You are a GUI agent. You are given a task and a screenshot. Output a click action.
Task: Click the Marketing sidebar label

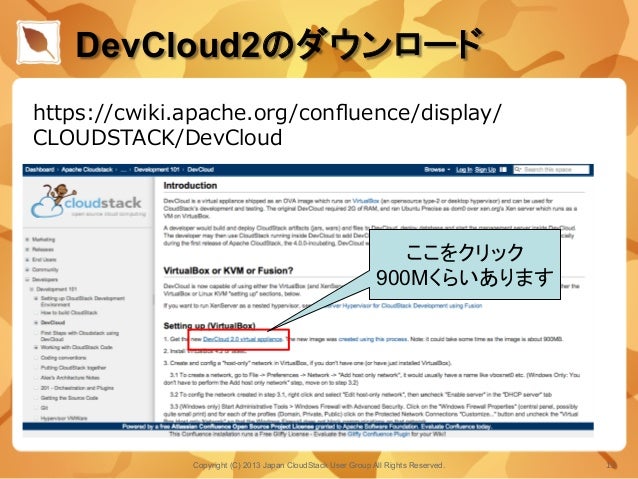pyautogui.click(x=44, y=240)
